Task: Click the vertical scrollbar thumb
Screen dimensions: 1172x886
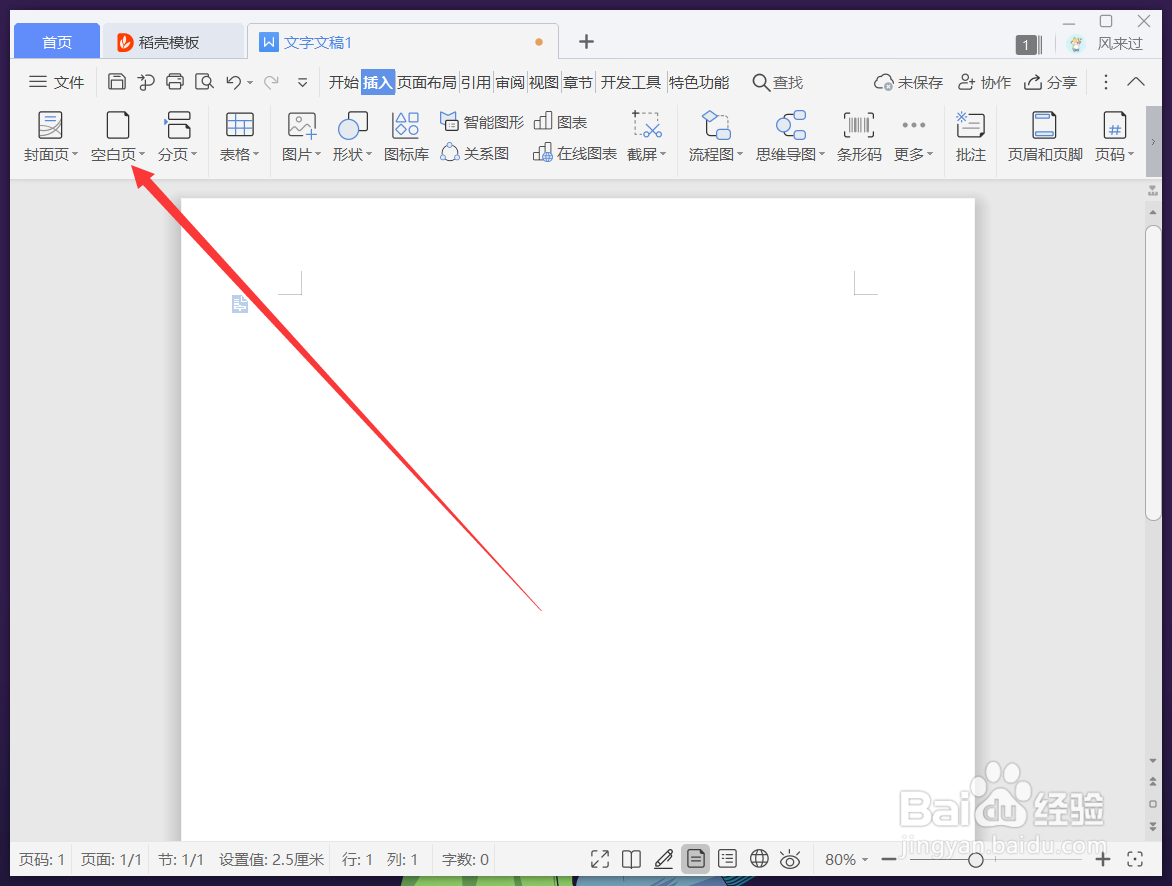Action: click(x=1153, y=372)
